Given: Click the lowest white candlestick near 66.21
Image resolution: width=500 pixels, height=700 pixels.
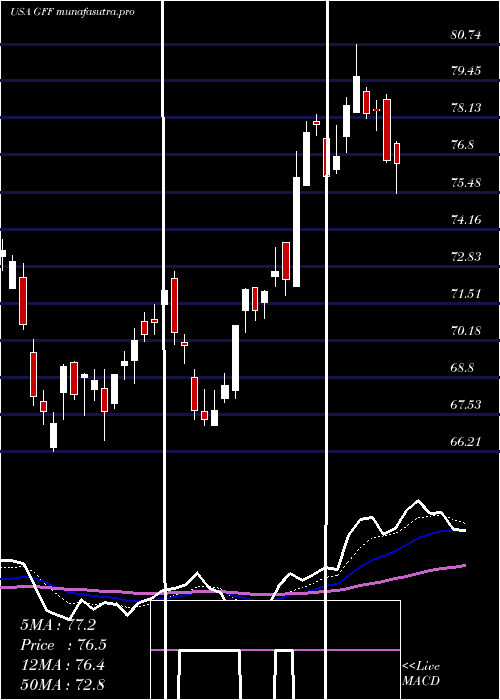Looking at the screenshot, I should 54,432.
